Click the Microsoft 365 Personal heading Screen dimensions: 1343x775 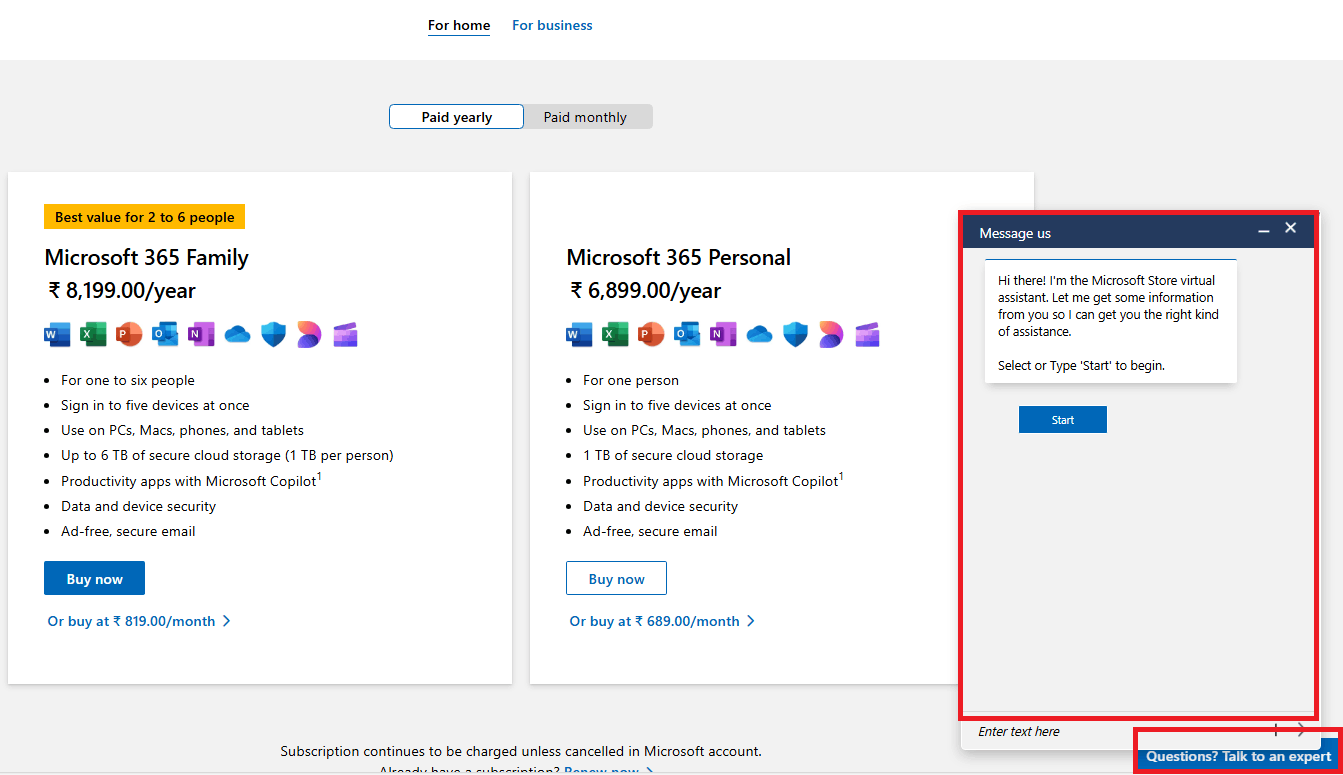(x=679, y=257)
